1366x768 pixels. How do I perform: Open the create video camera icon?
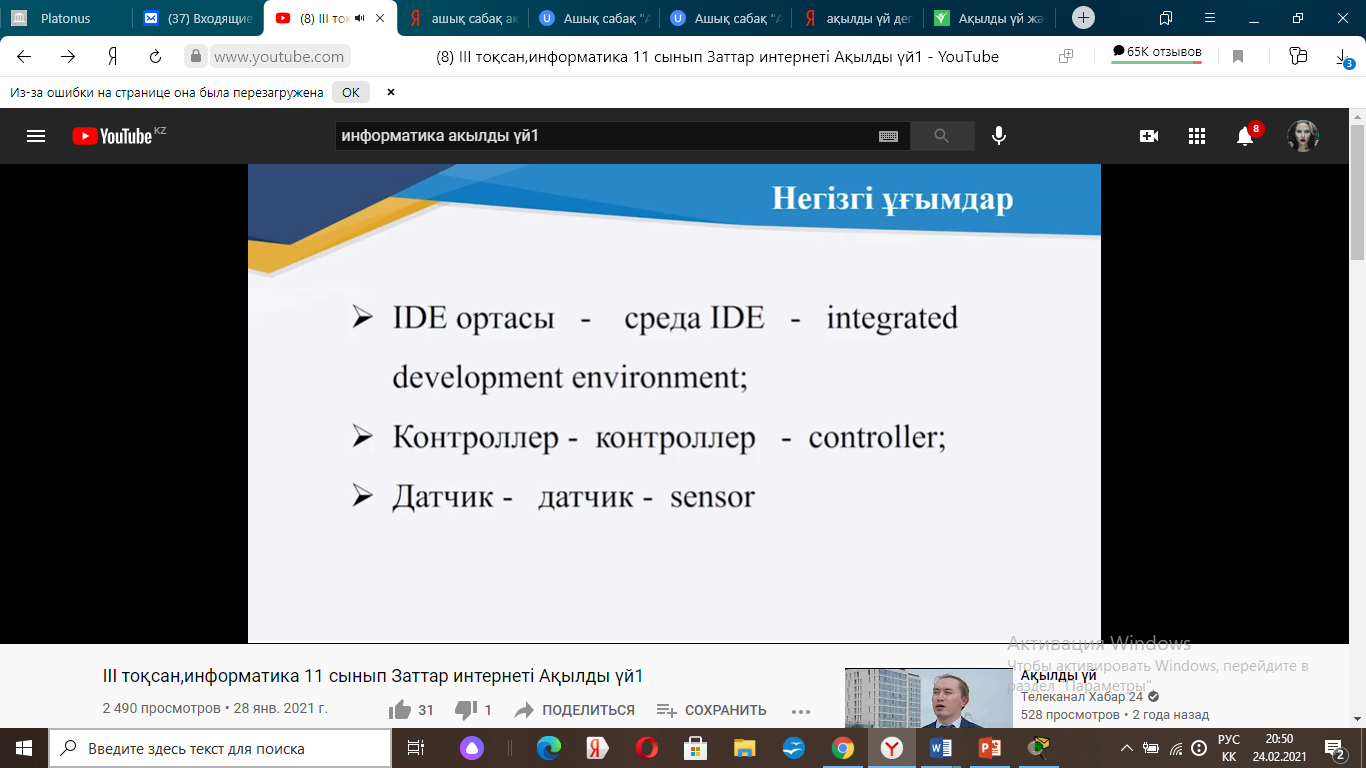[x=1149, y=136]
